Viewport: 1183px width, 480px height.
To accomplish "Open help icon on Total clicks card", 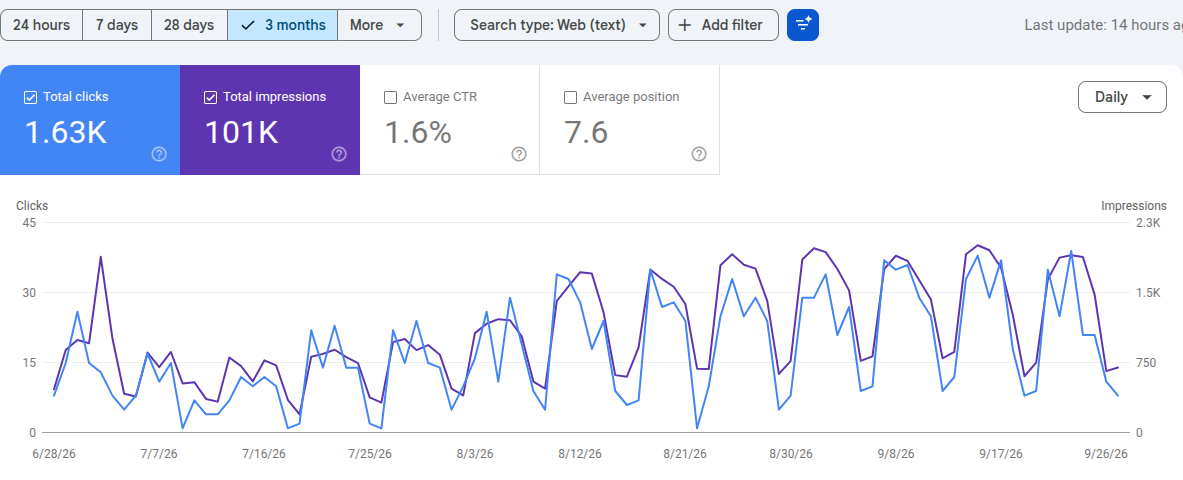I will click(x=159, y=154).
